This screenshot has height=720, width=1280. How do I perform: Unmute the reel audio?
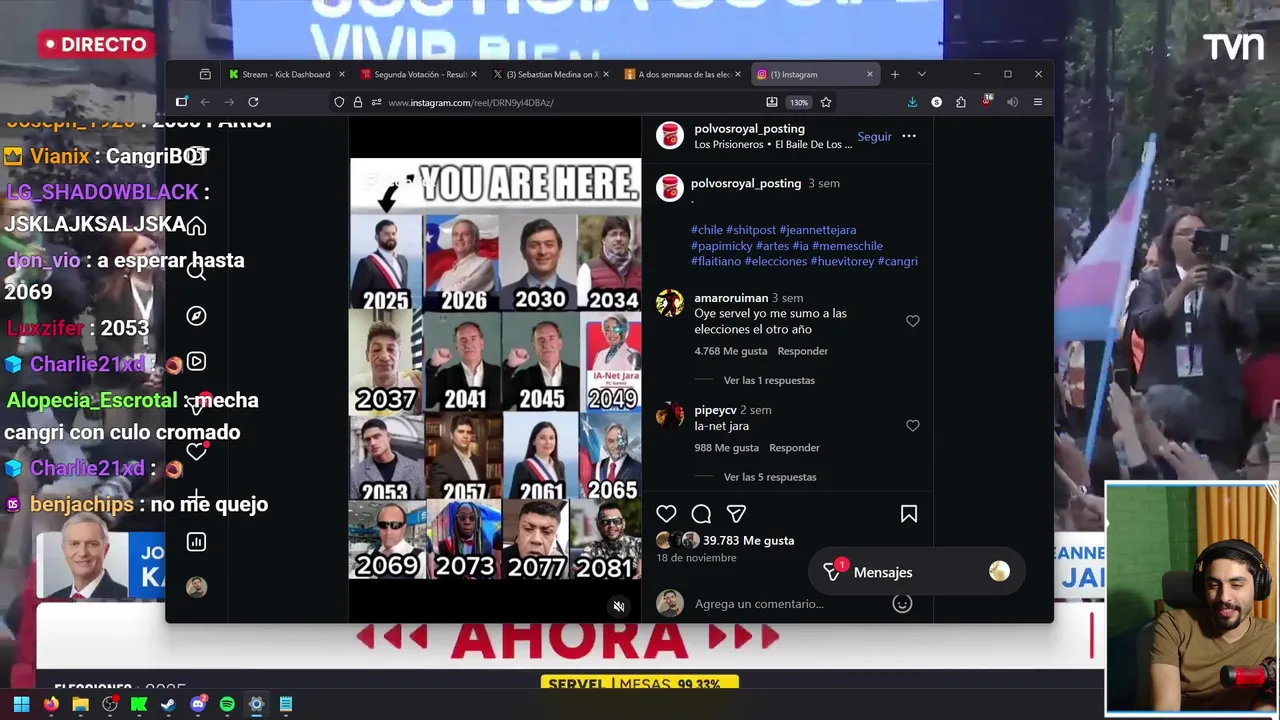pos(619,606)
